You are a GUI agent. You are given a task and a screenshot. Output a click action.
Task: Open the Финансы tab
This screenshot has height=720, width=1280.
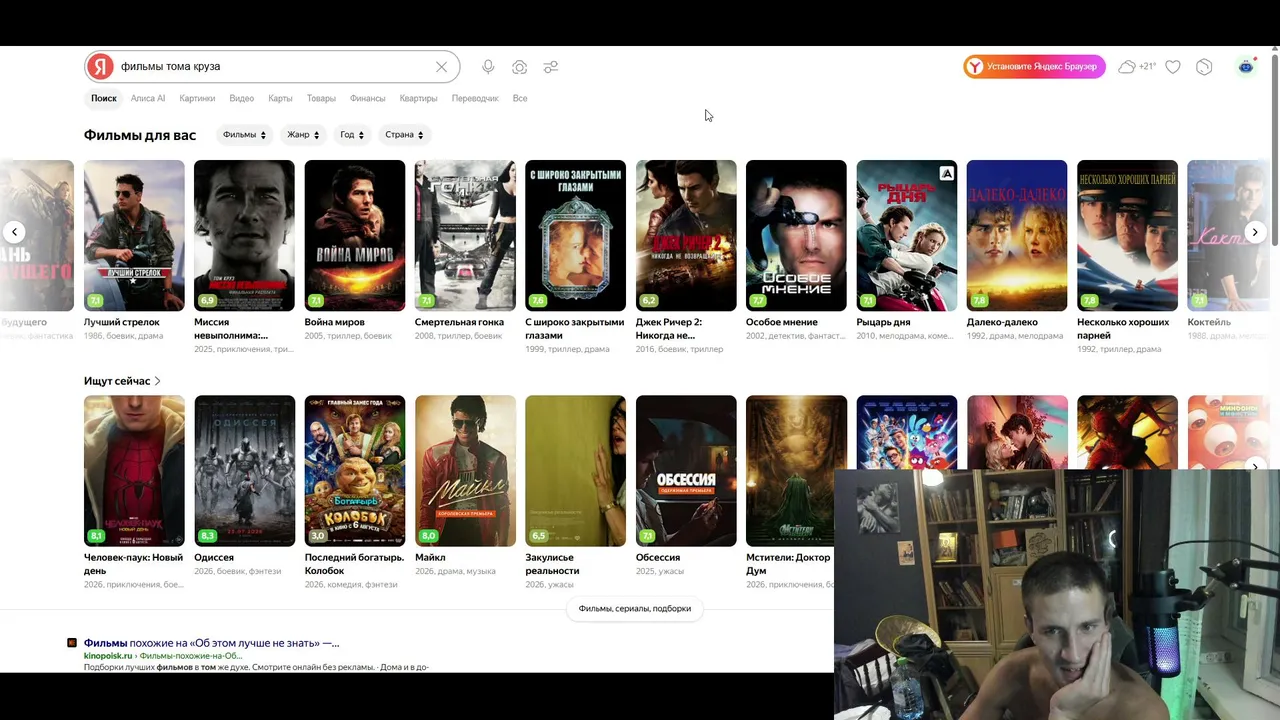click(368, 98)
